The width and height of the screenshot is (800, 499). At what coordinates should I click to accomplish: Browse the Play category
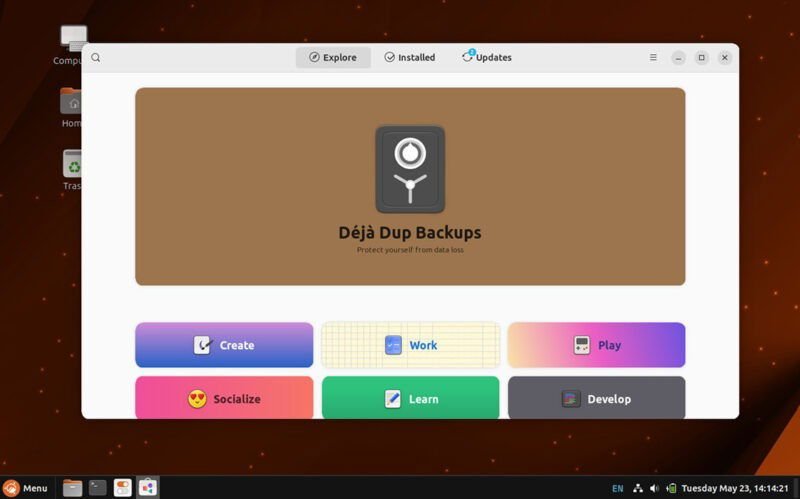[x=596, y=345]
